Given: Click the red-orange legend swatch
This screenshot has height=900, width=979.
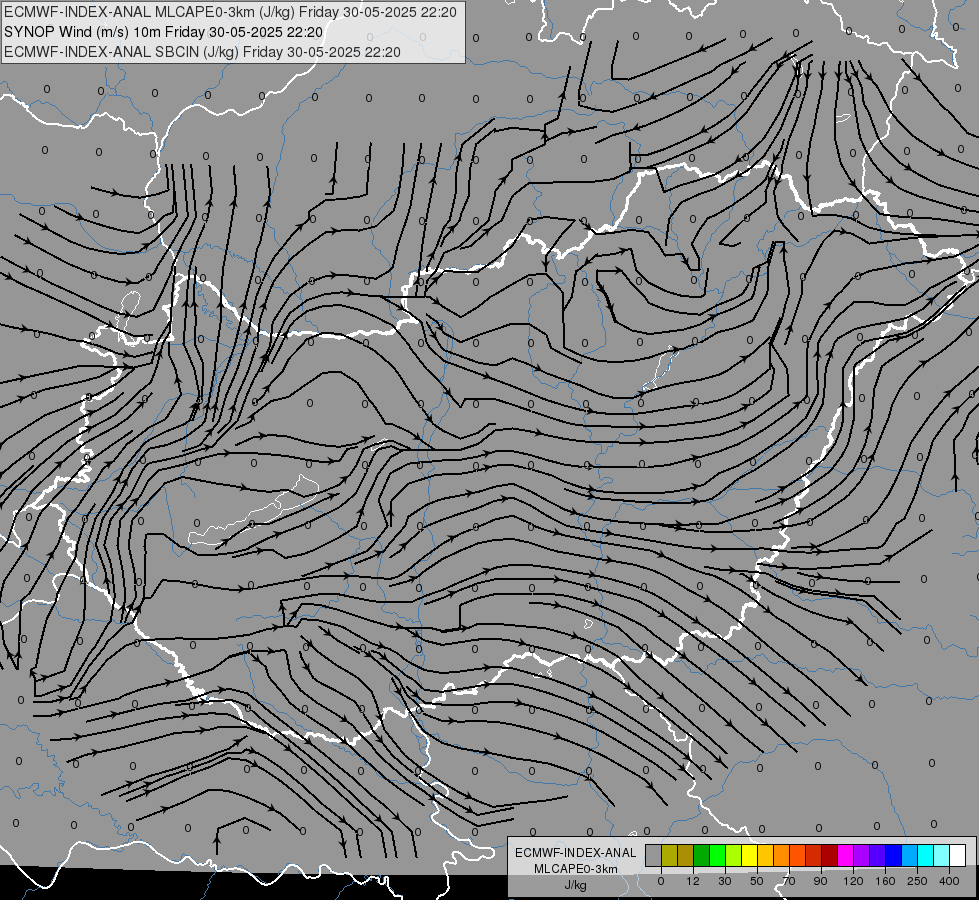Looking at the screenshot, I should click(x=797, y=855).
